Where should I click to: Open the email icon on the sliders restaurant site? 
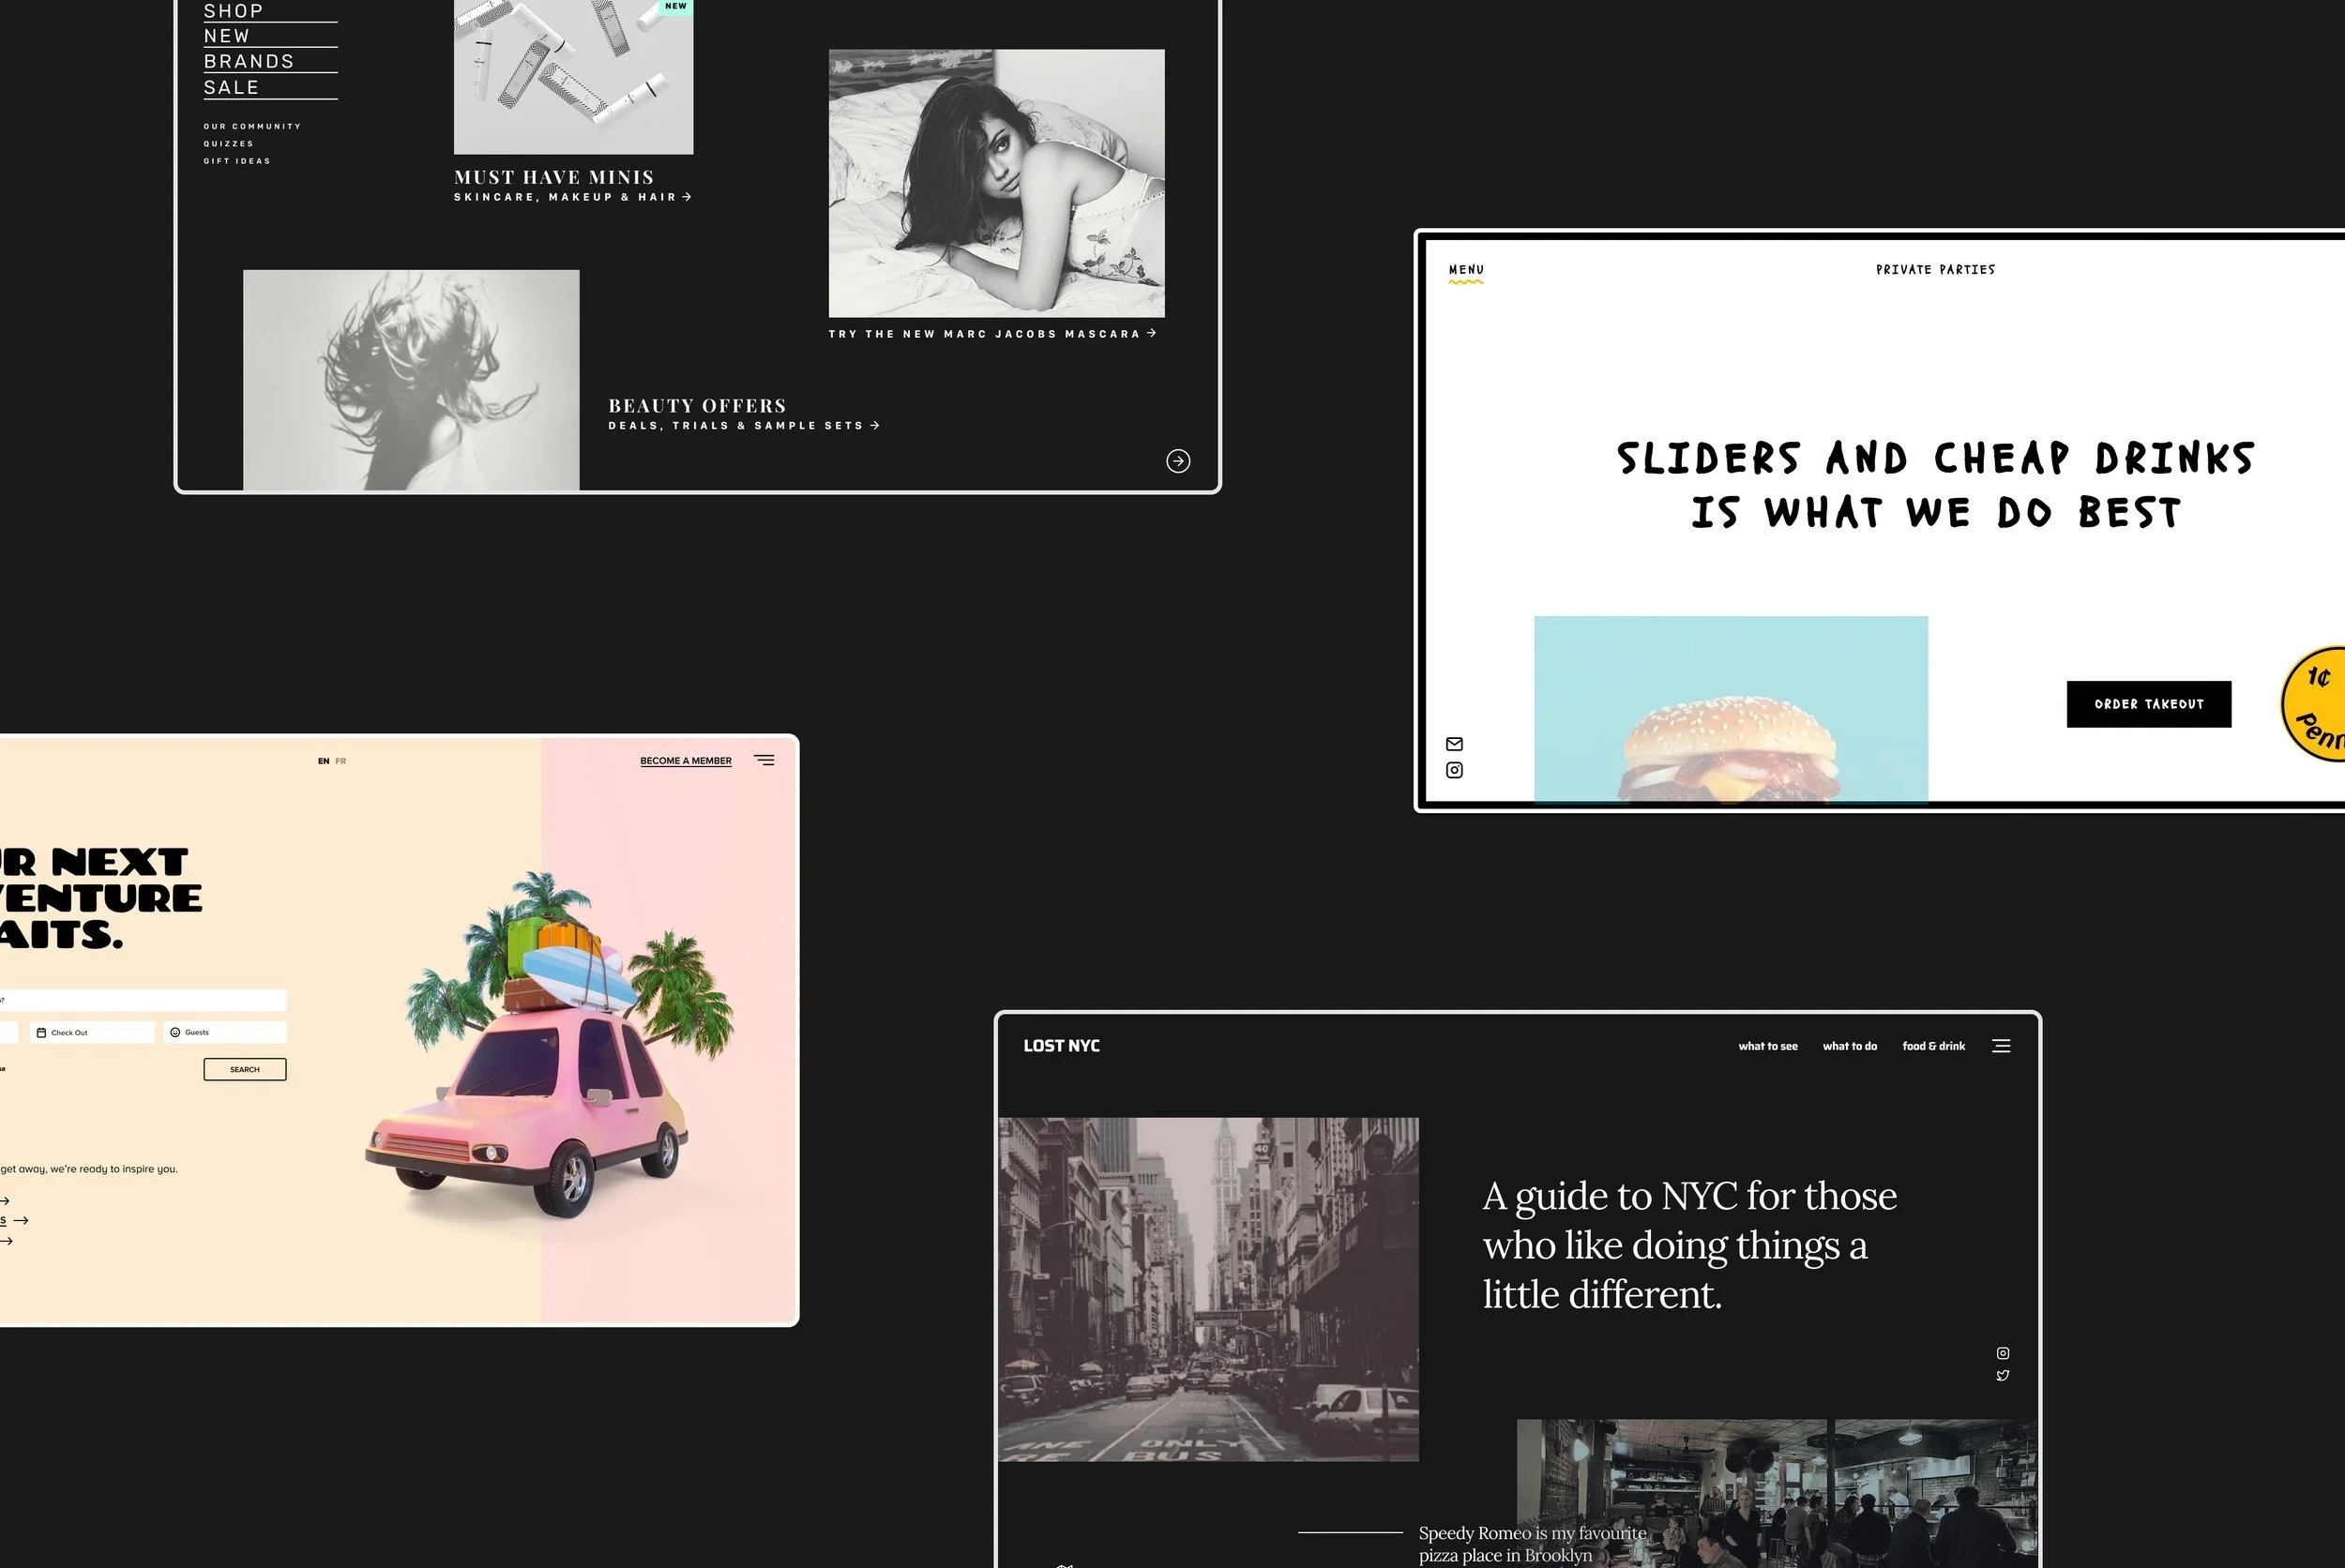pyautogui.click(x=1455, y=743)
